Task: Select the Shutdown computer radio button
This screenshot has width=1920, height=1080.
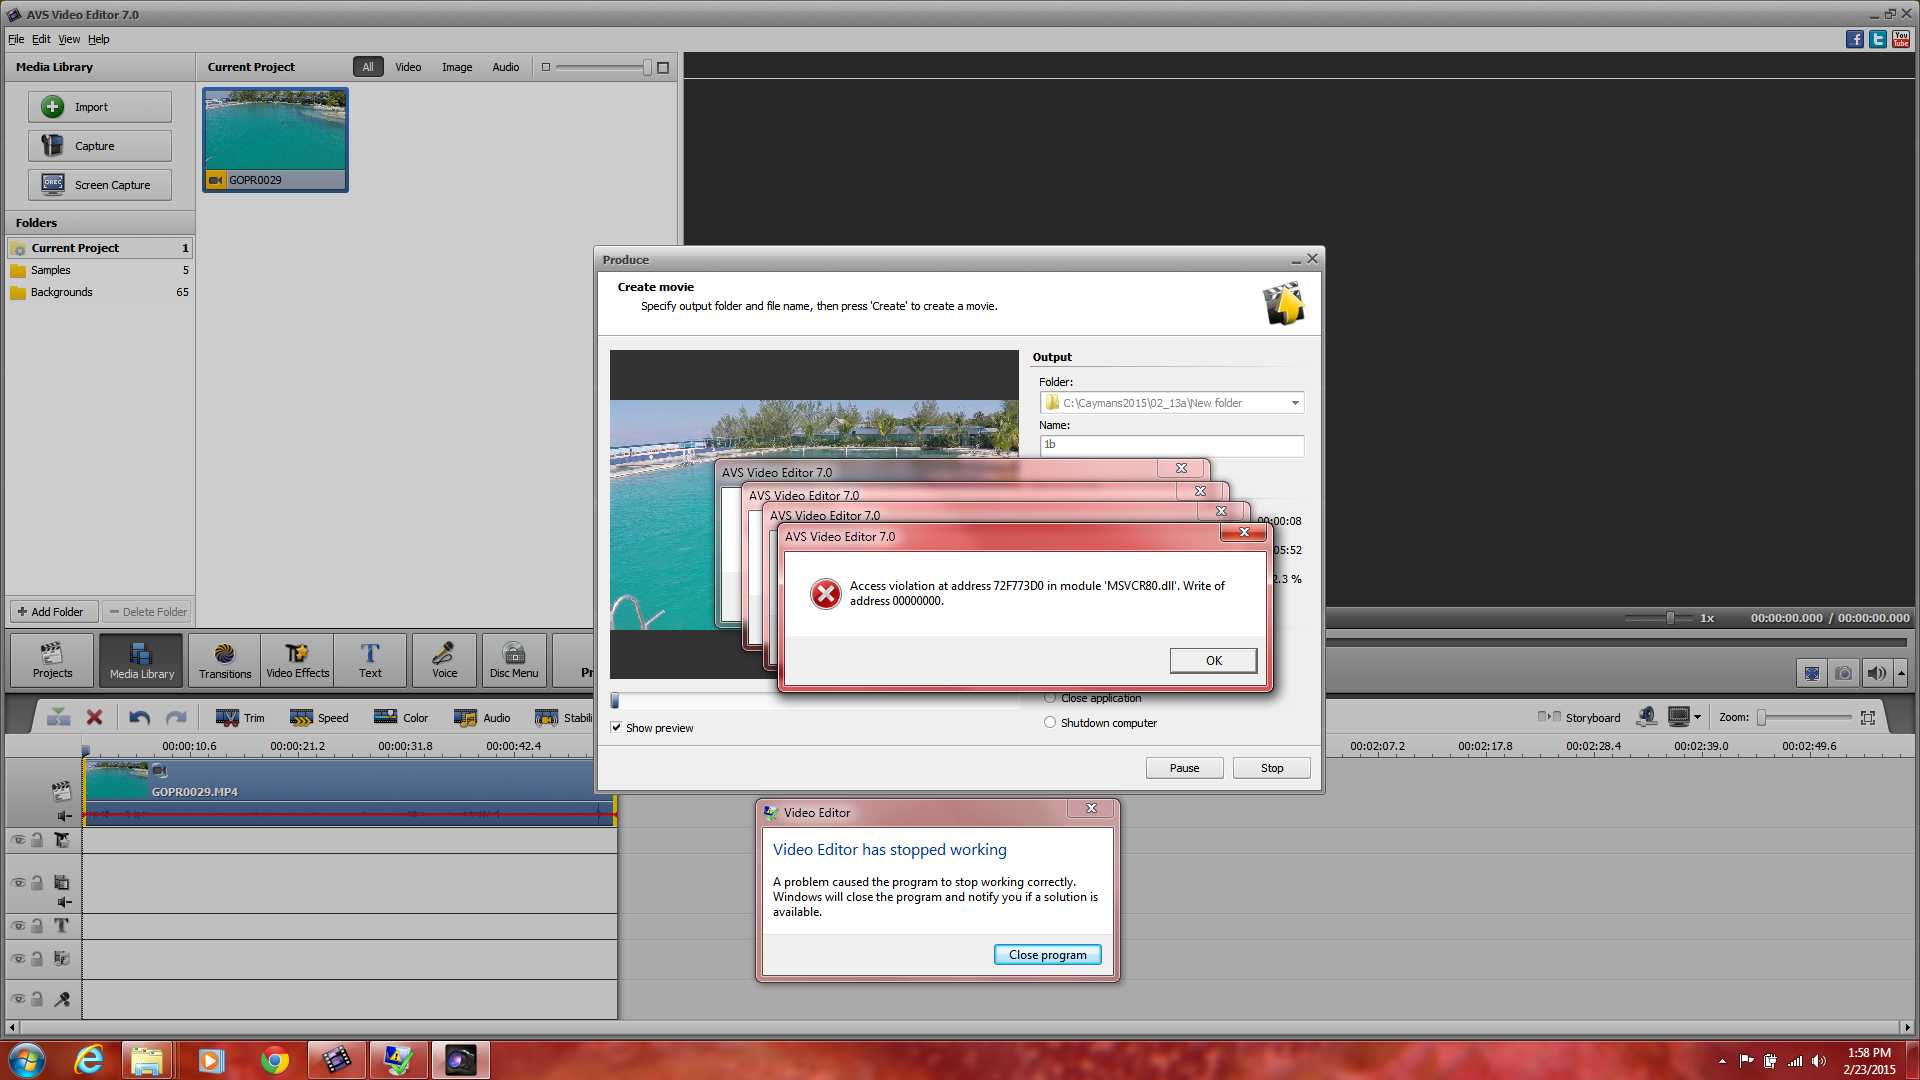Action: [1050, 722]
